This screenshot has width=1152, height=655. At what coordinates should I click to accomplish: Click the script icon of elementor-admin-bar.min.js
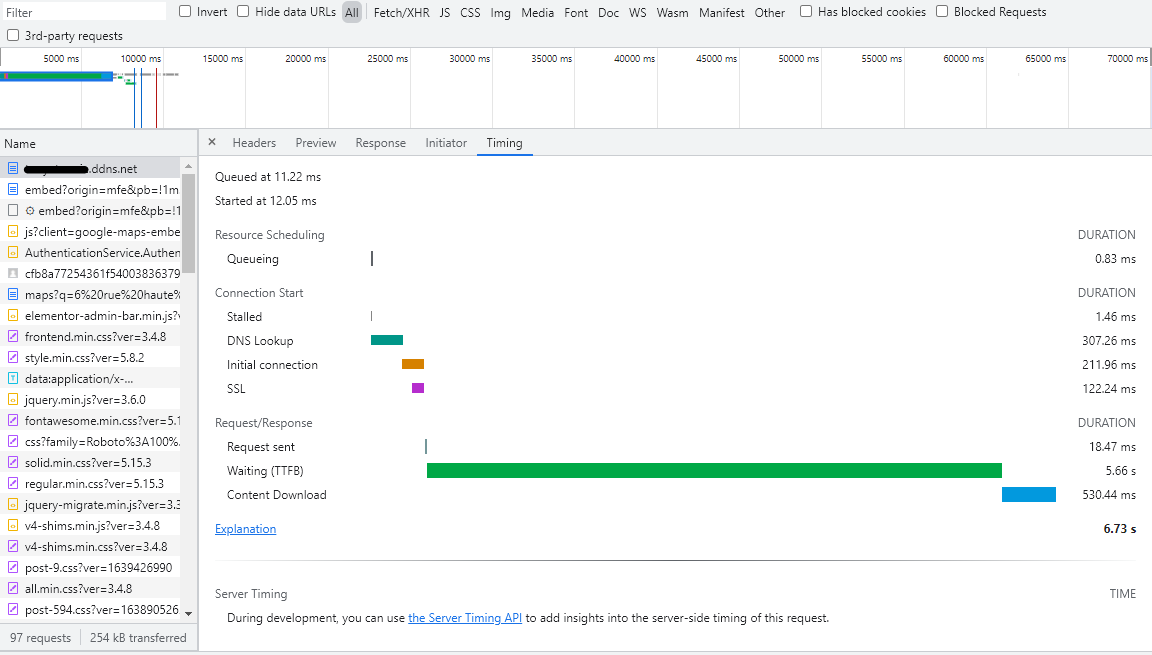click(12, 316)
